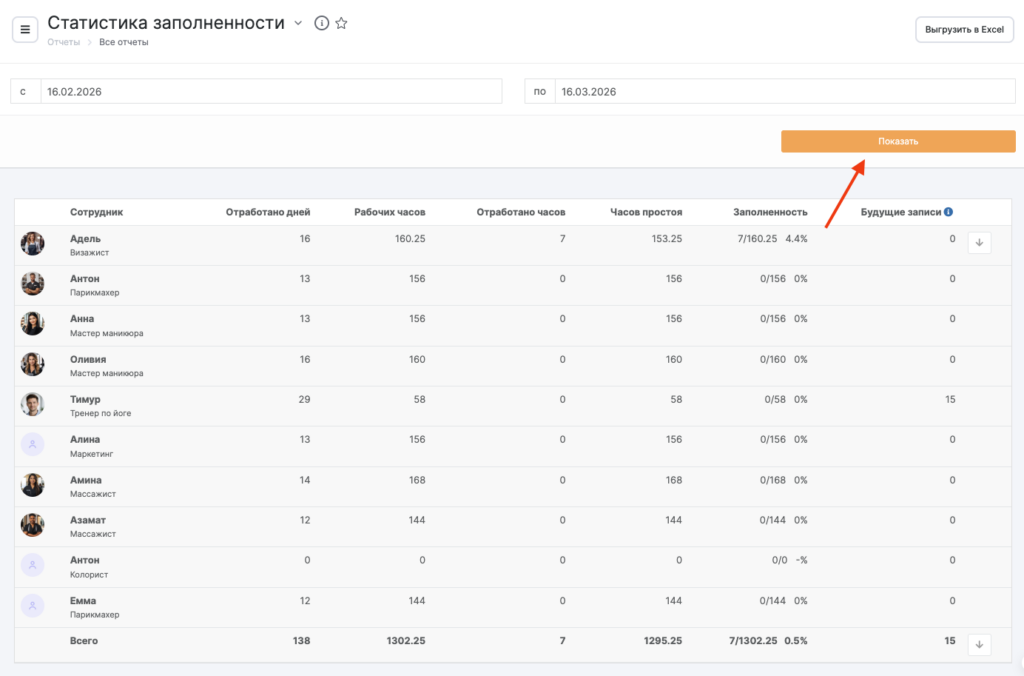Sort by Заполненность column header

[x=770, y=212]
